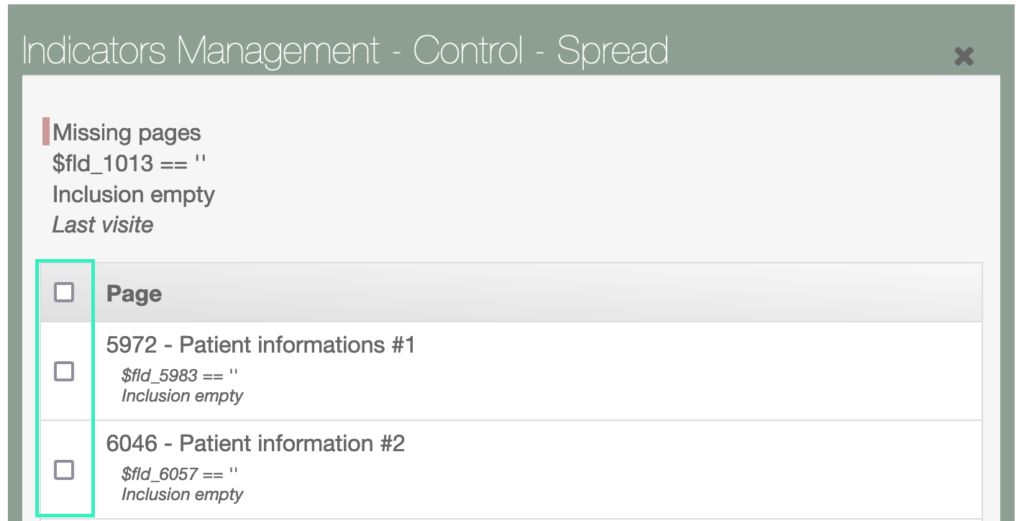Click "Indicators Management" in the dialog title
This screenshot has height=521, width=1024.
pos(200,51)
